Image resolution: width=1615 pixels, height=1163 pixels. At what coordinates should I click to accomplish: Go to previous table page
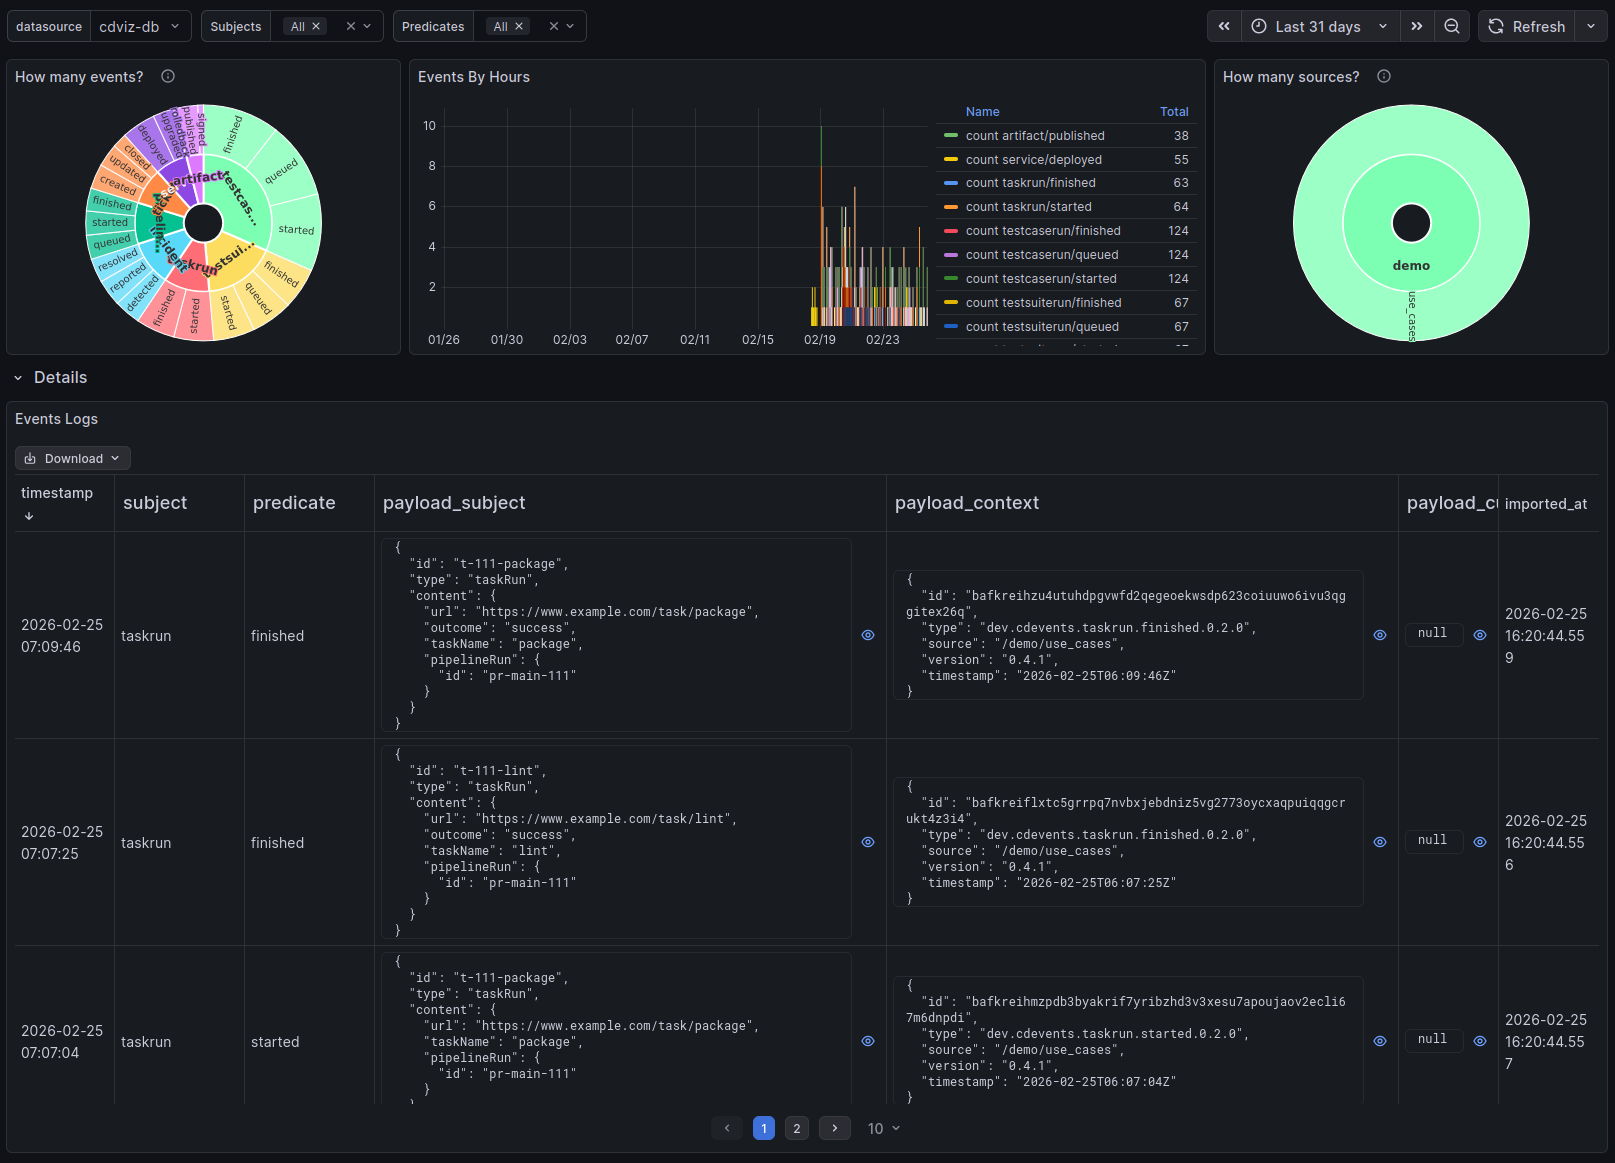727,1128
